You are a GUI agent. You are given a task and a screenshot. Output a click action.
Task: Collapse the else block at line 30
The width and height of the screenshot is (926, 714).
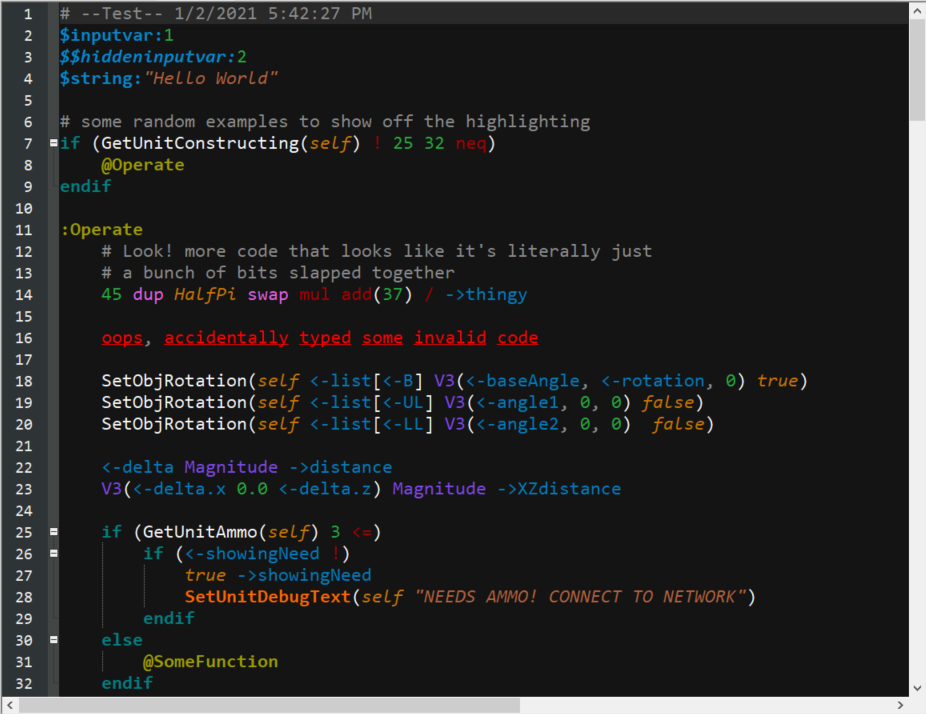(53, 640)
